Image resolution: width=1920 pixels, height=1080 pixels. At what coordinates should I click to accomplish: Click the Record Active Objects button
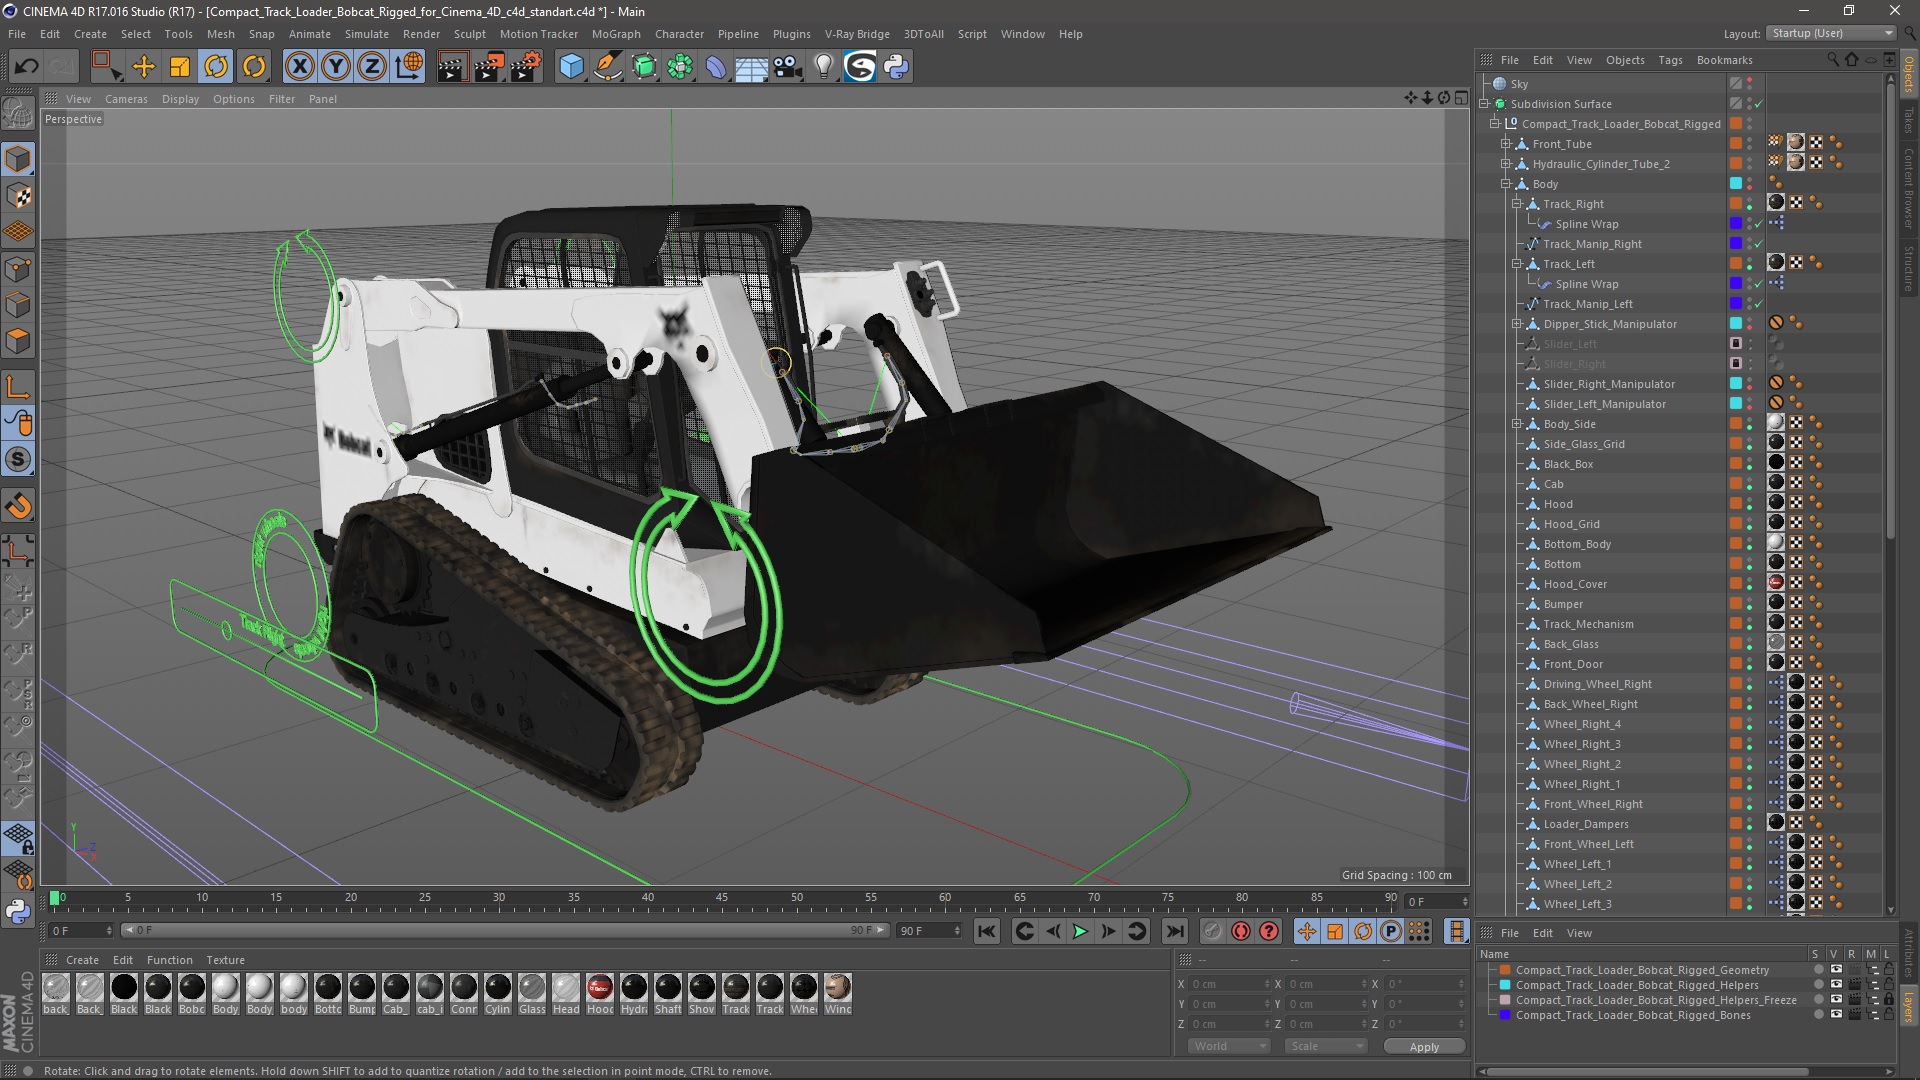tap(1212, 931)
